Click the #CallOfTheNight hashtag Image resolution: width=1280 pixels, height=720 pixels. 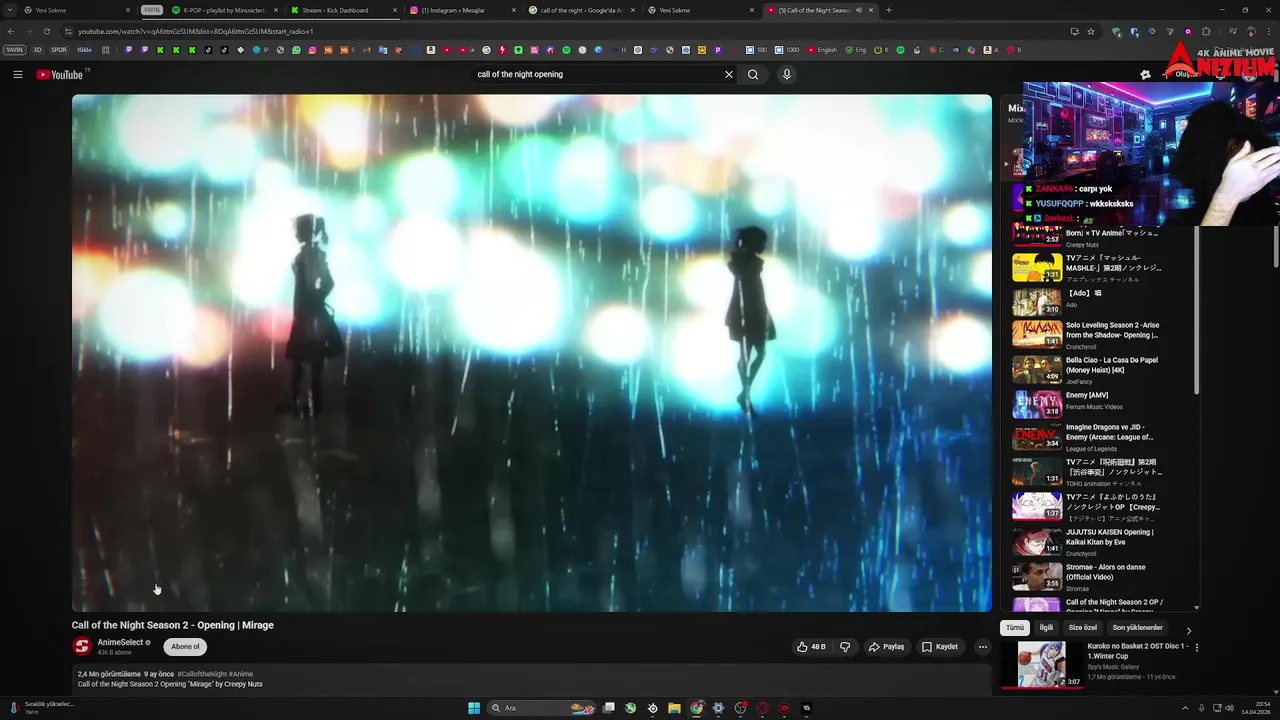[202, 674]
